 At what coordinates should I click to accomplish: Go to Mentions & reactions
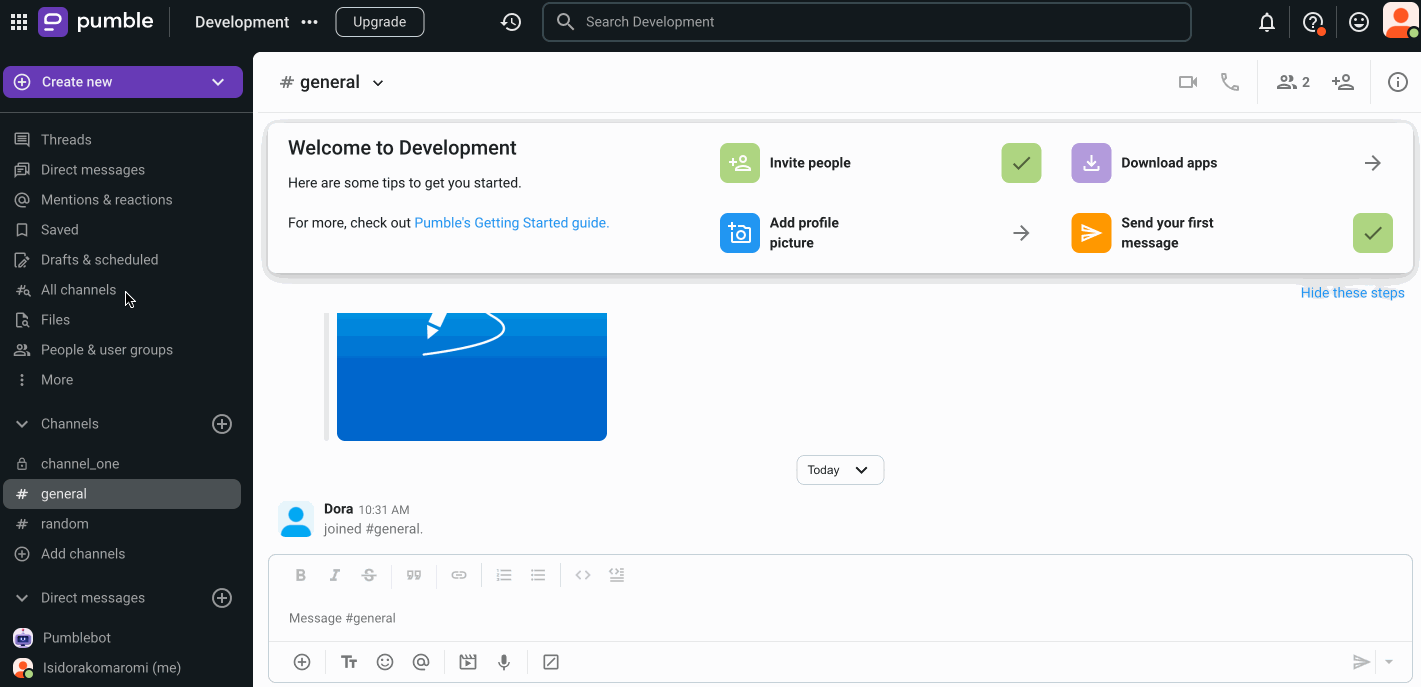tap(106, 200)
